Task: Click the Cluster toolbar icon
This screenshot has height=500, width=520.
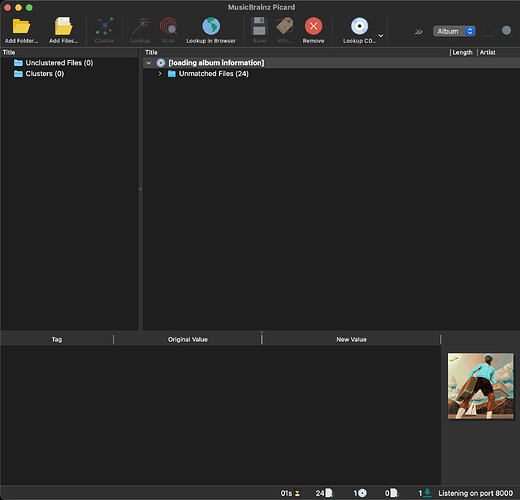Action: [x=104, y=26]
